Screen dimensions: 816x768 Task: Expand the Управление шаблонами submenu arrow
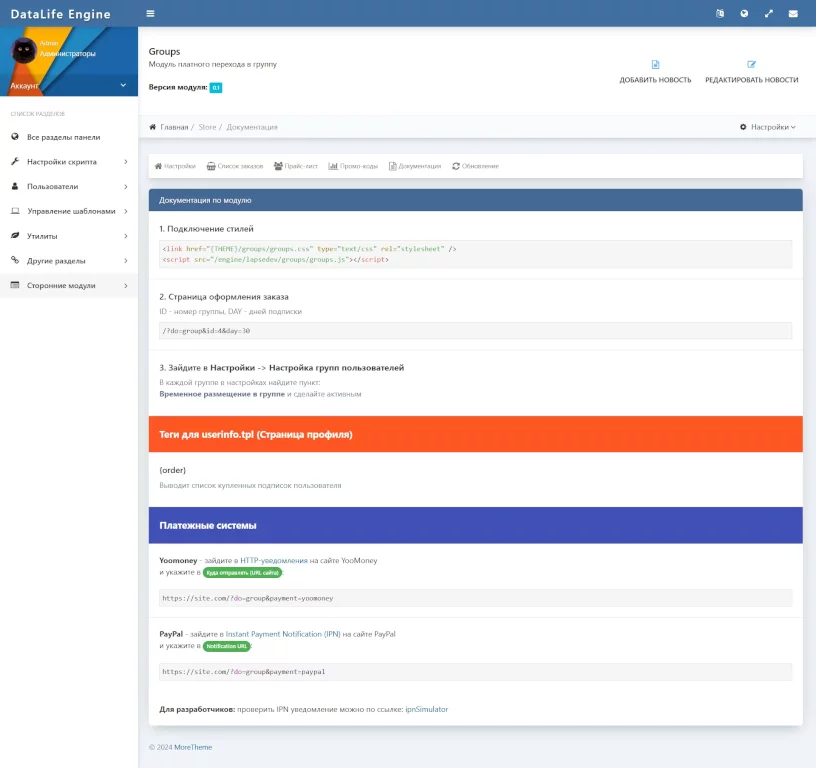click(x=126, y=211)
